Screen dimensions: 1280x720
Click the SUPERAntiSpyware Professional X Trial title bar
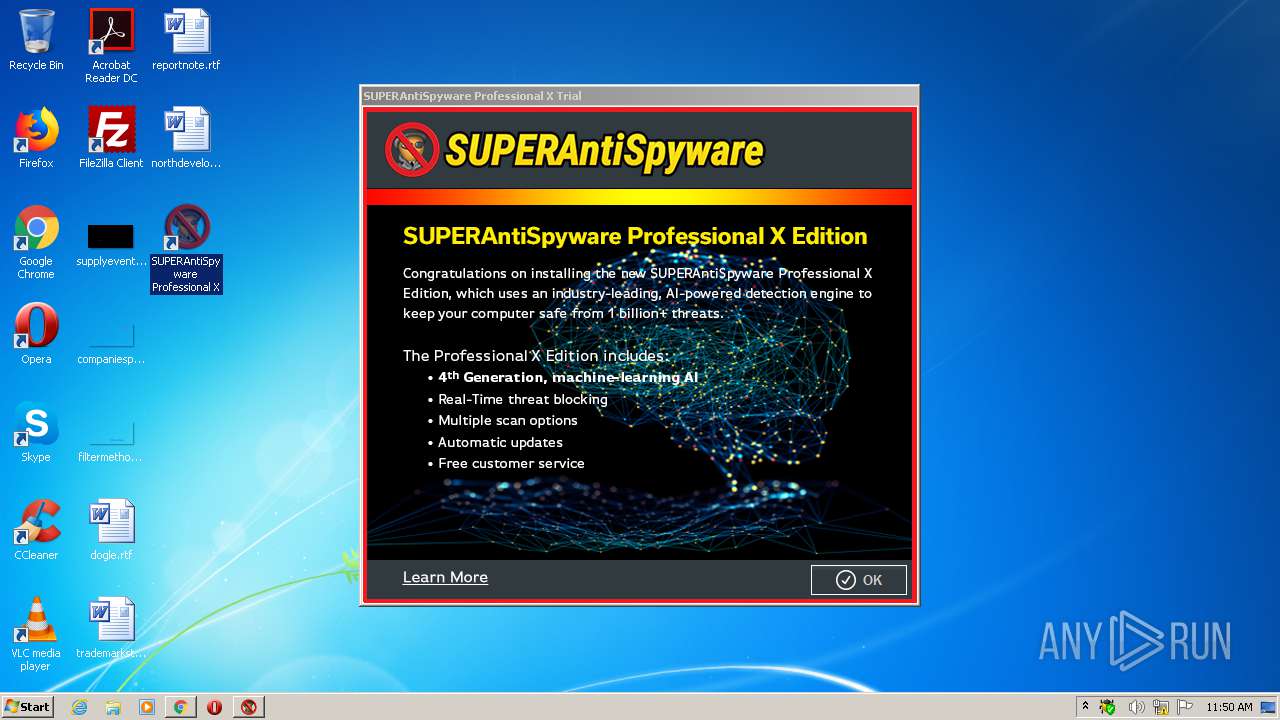[639, 96]
